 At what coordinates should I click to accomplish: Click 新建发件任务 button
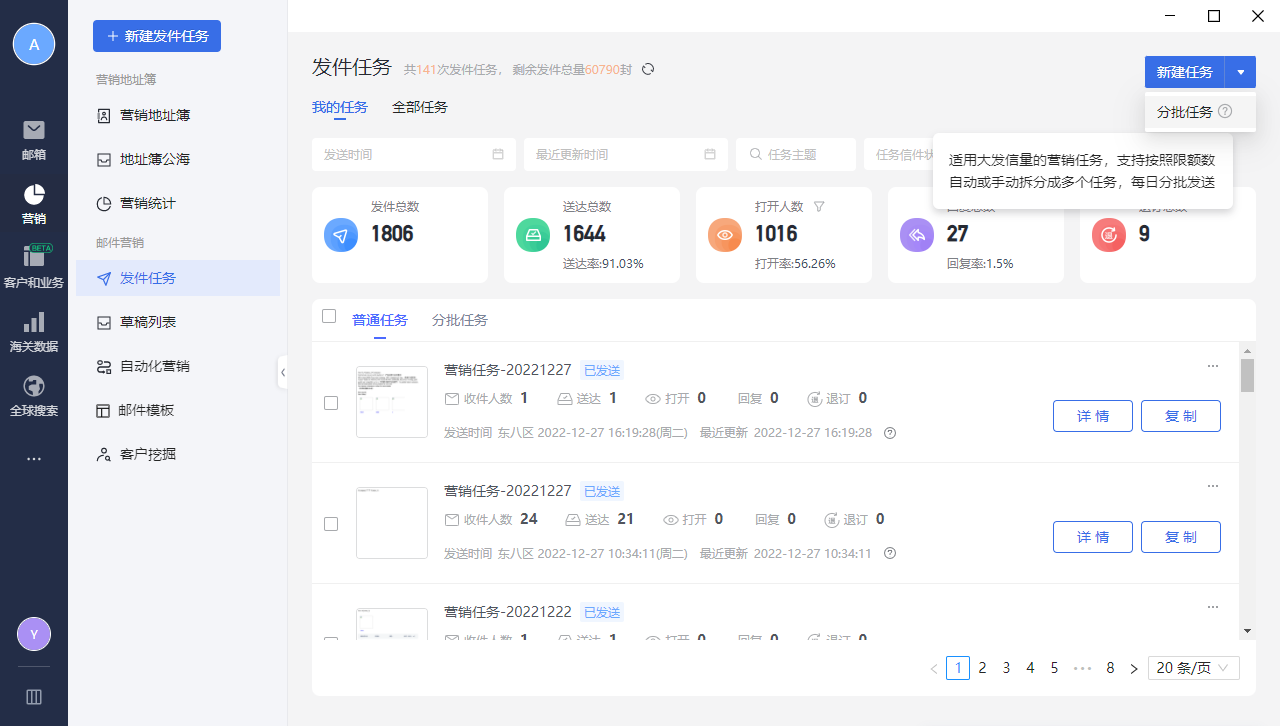(x=157, y=36)
